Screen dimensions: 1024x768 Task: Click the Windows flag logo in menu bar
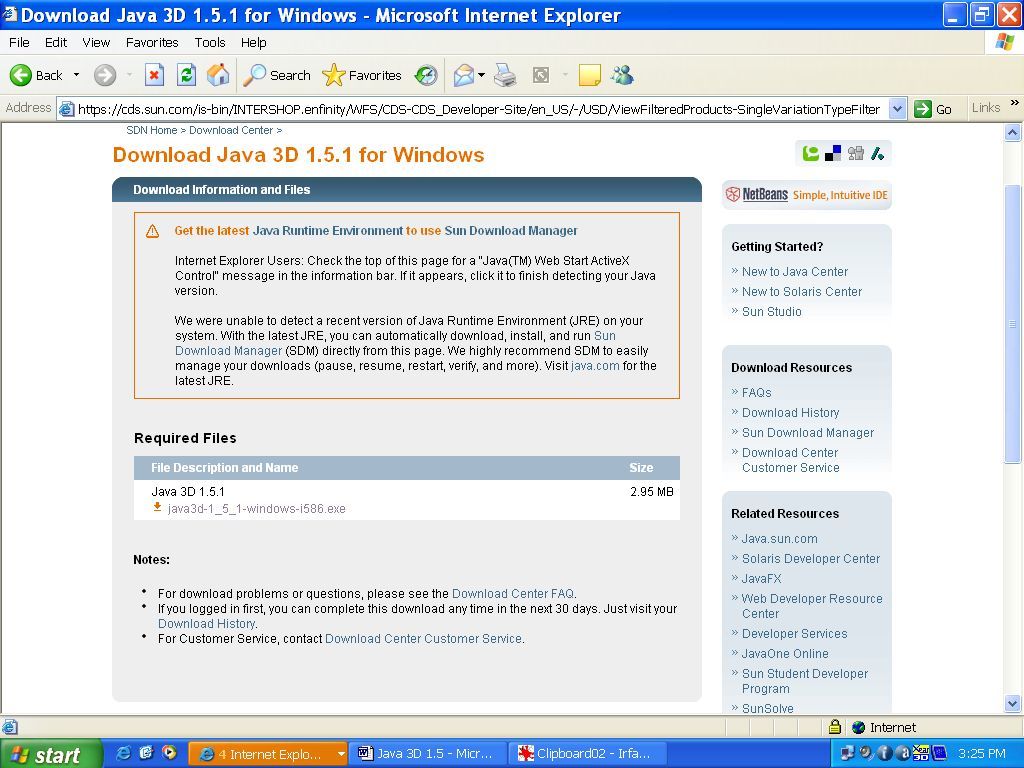coord(1005,42)
